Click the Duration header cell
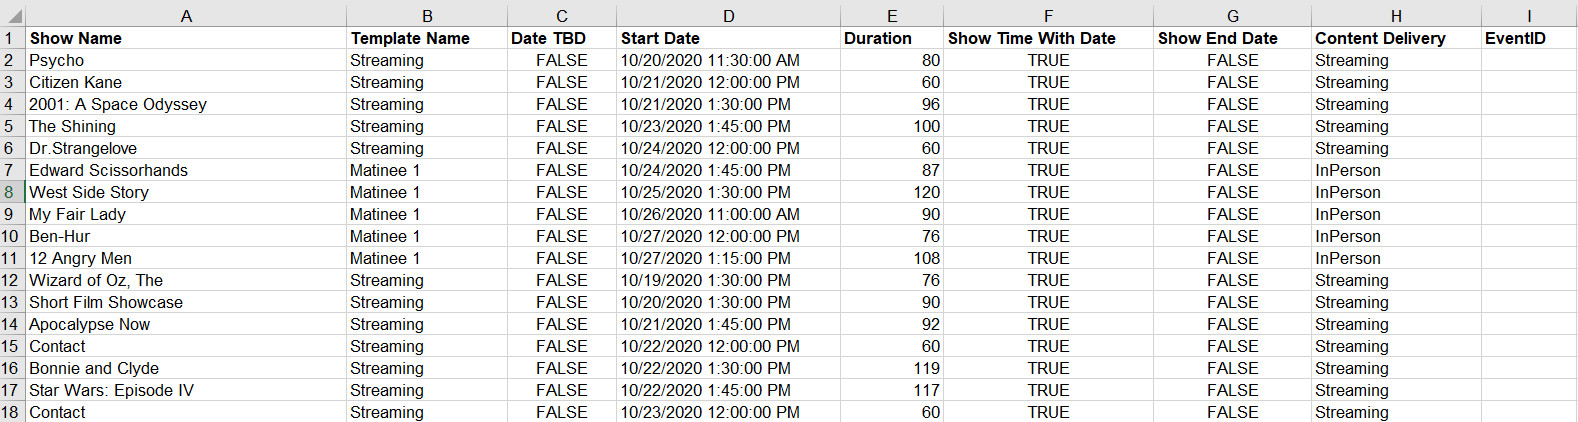The image size is (1578, 422). tap(892, 38)
